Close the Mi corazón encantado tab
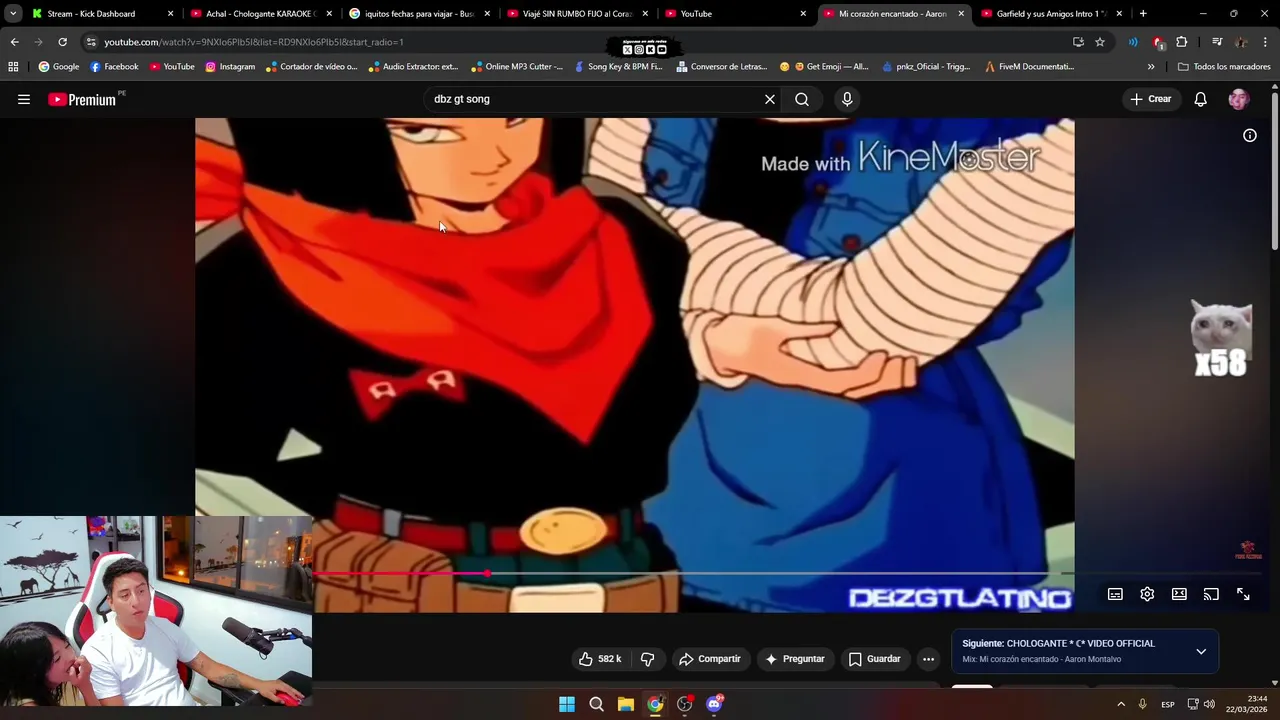 (x=961, y=14)
